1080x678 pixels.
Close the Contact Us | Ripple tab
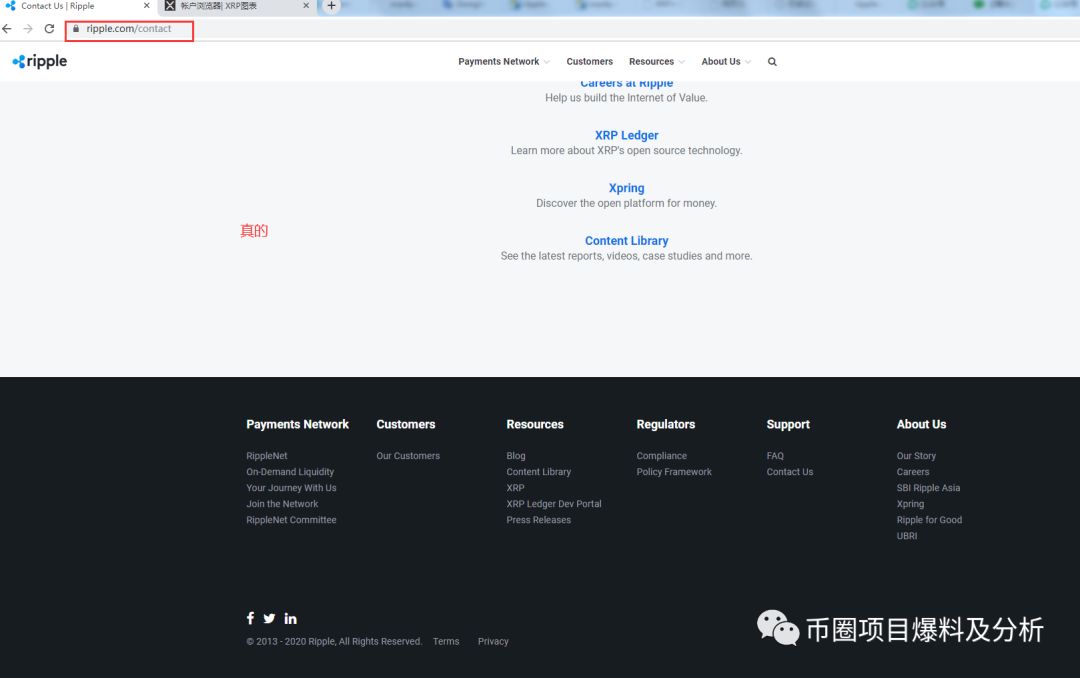147,6
